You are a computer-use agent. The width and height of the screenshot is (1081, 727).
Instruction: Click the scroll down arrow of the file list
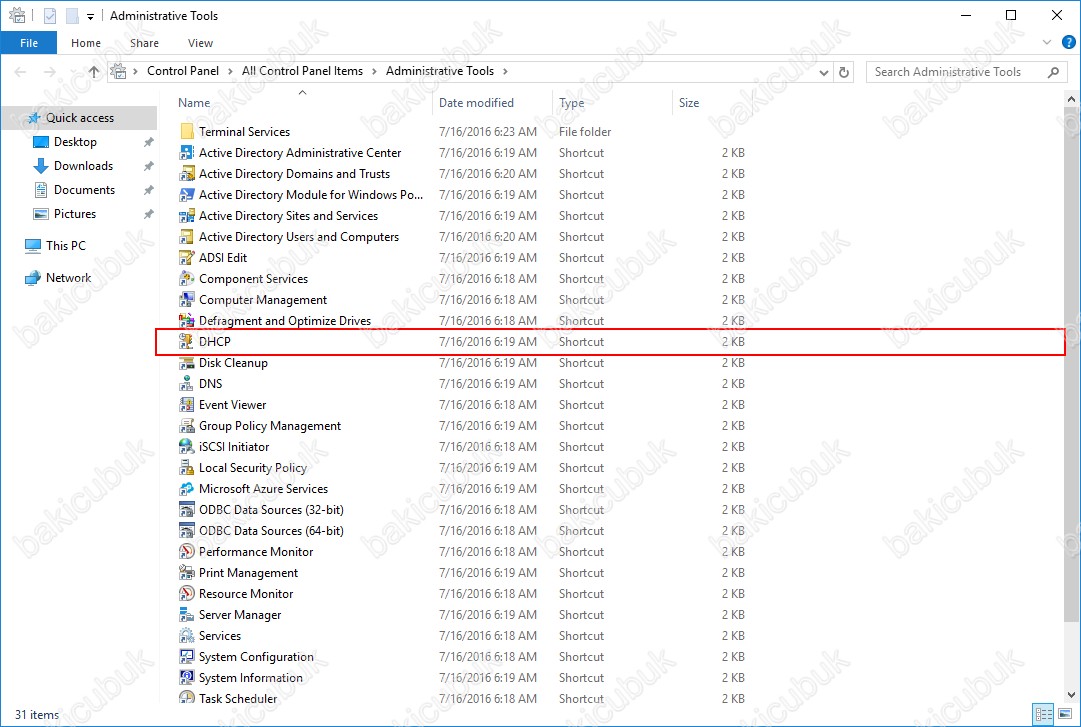[1071, 695]
